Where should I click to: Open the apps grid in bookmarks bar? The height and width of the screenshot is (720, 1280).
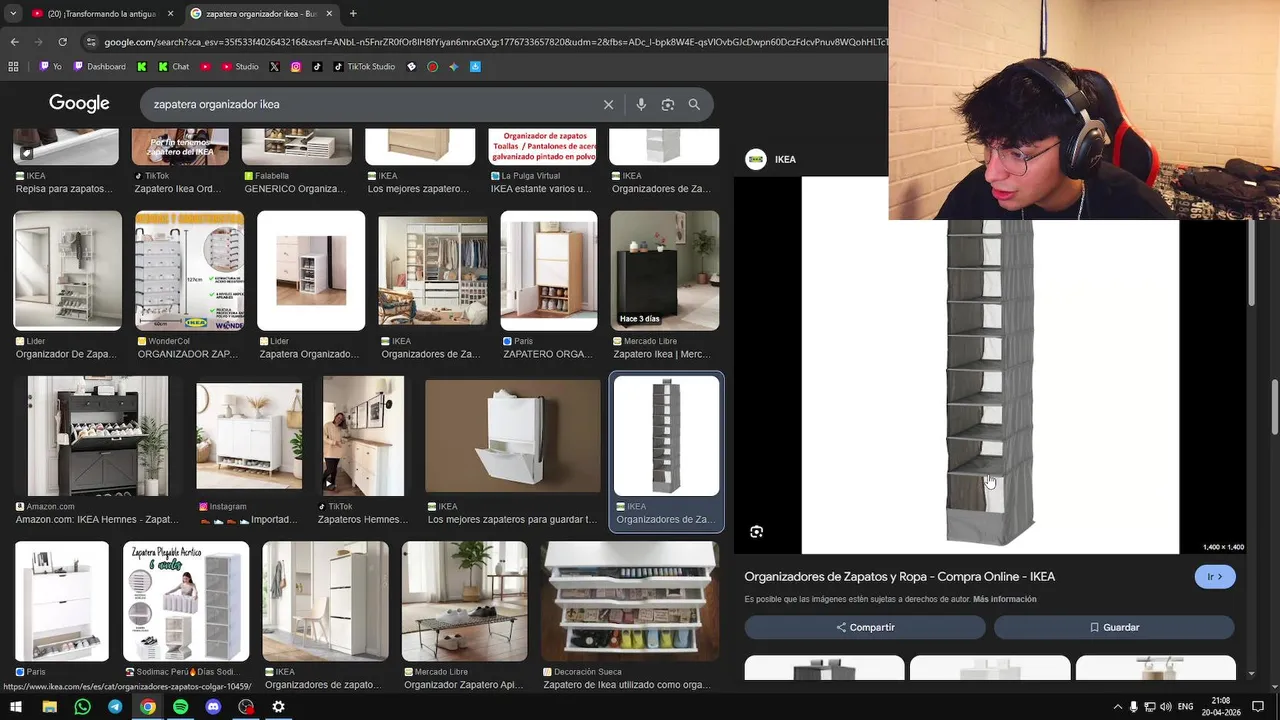pos(13,67)
